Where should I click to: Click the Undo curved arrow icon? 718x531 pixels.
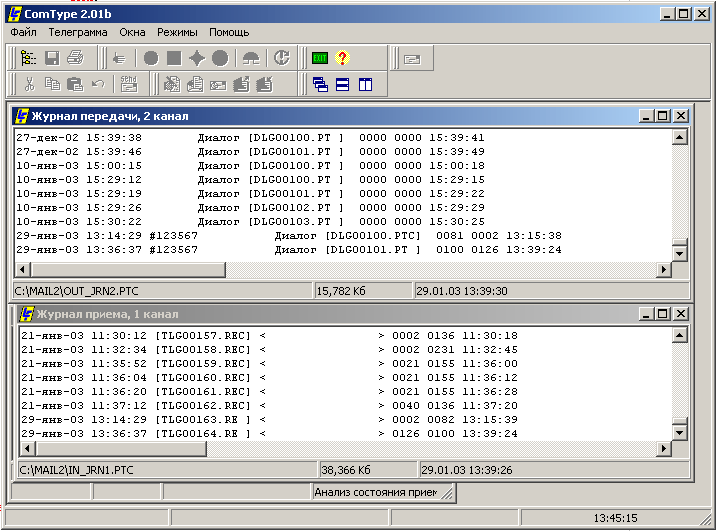click(x=98, y=84)
